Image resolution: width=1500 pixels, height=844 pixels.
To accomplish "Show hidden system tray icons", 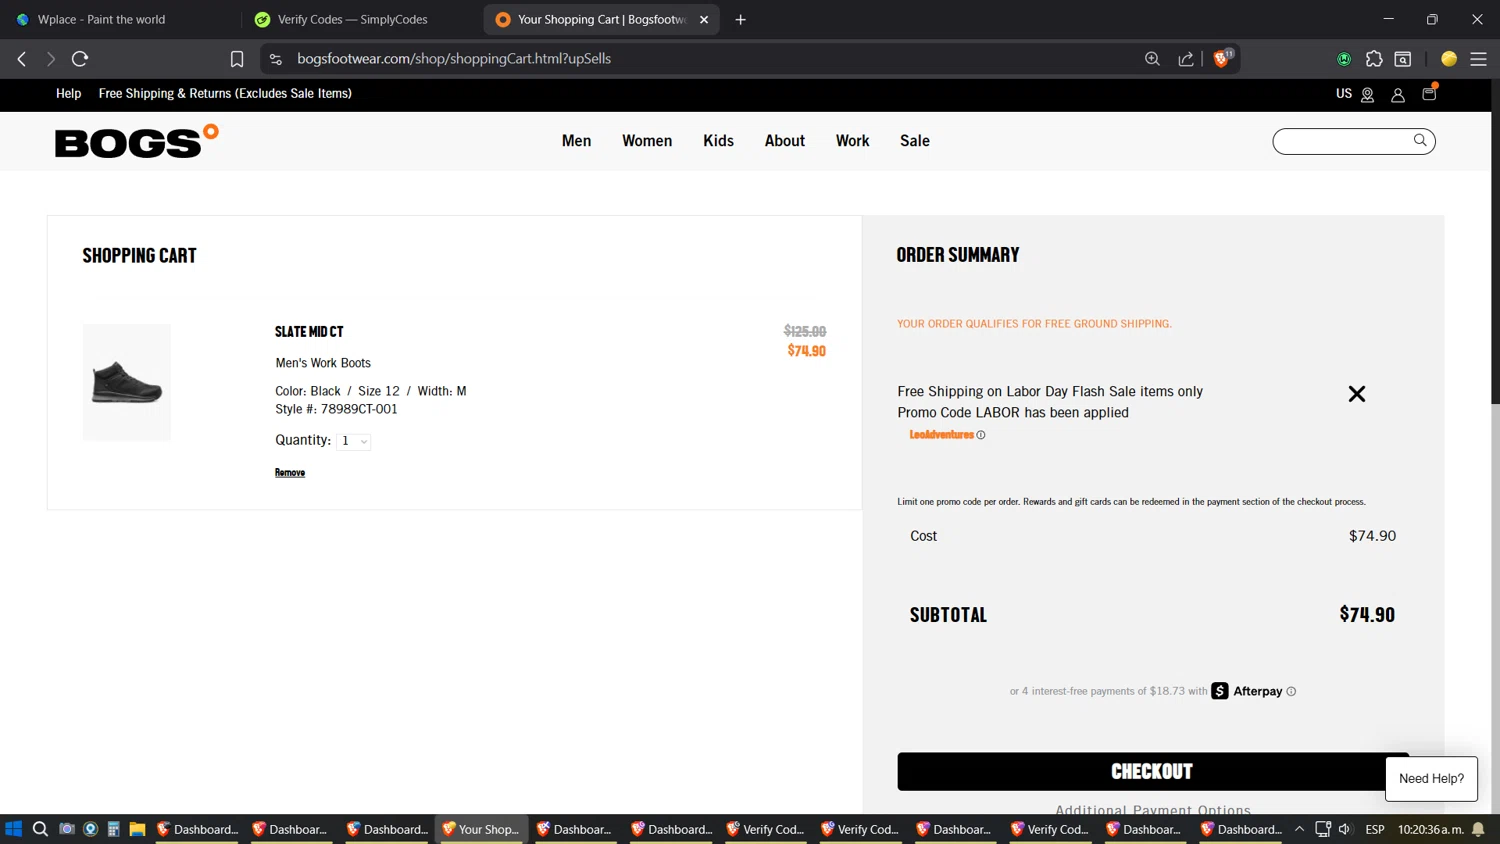I will click(x=1299, y=829).
